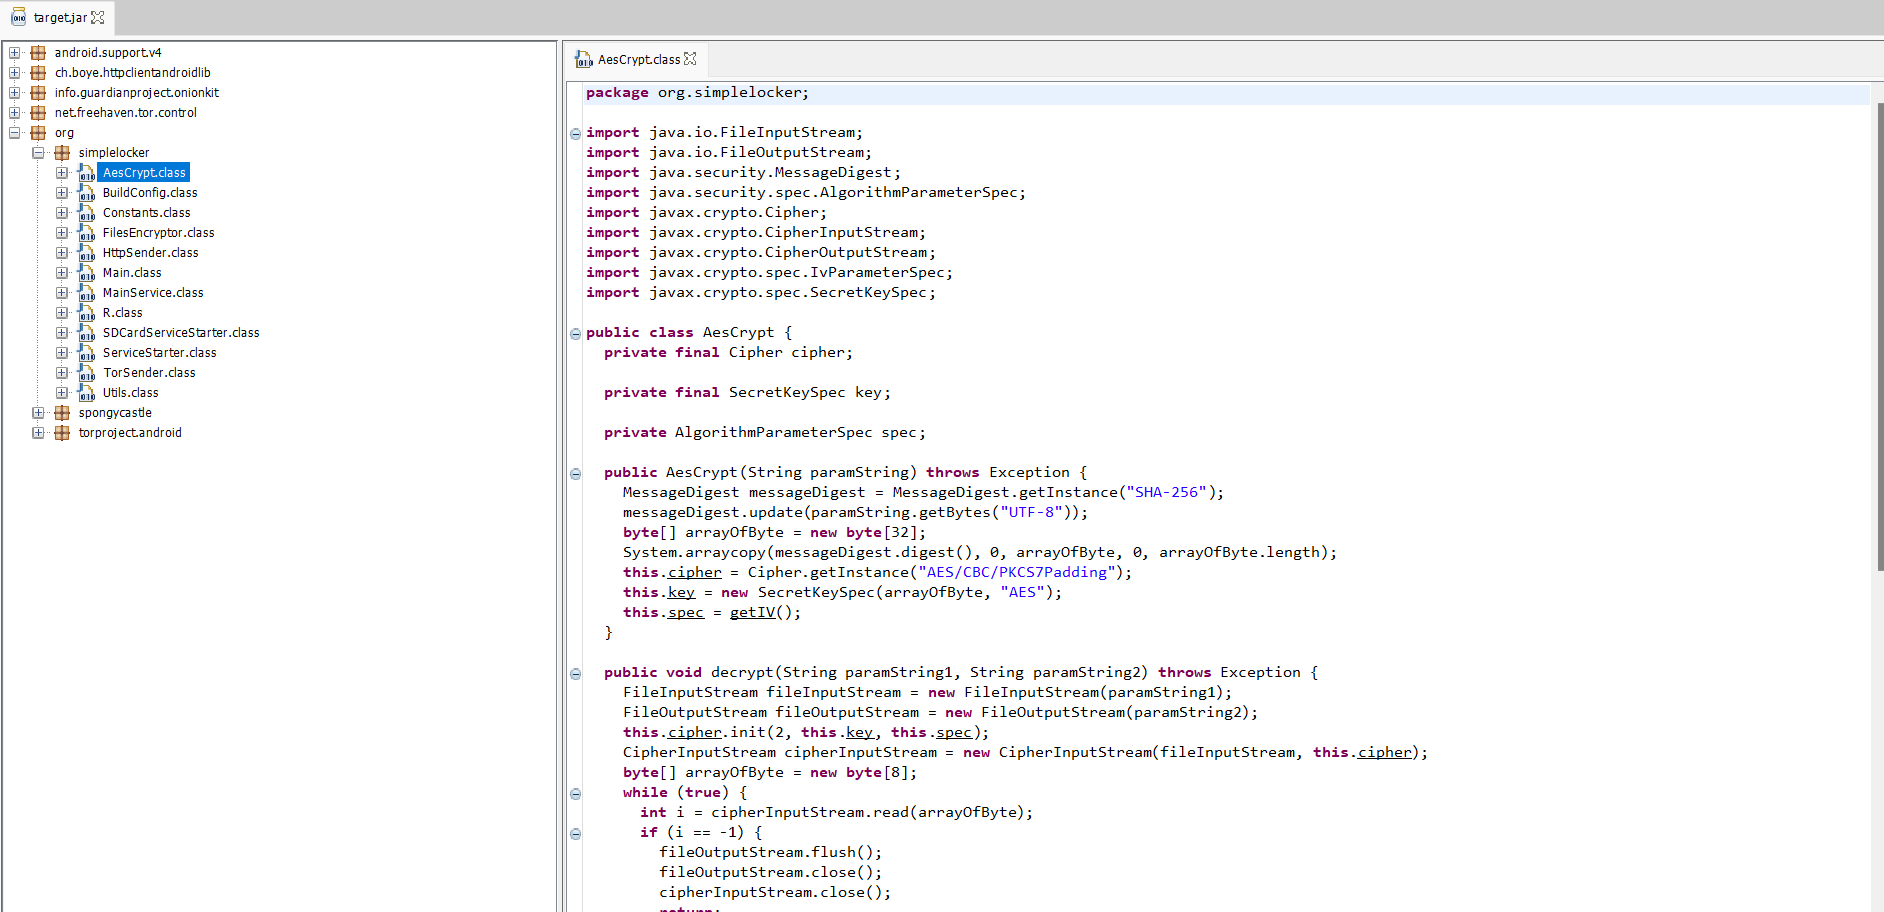
Task: Collapse the decrypt method fold marker
Action: (x=576, y=674)
